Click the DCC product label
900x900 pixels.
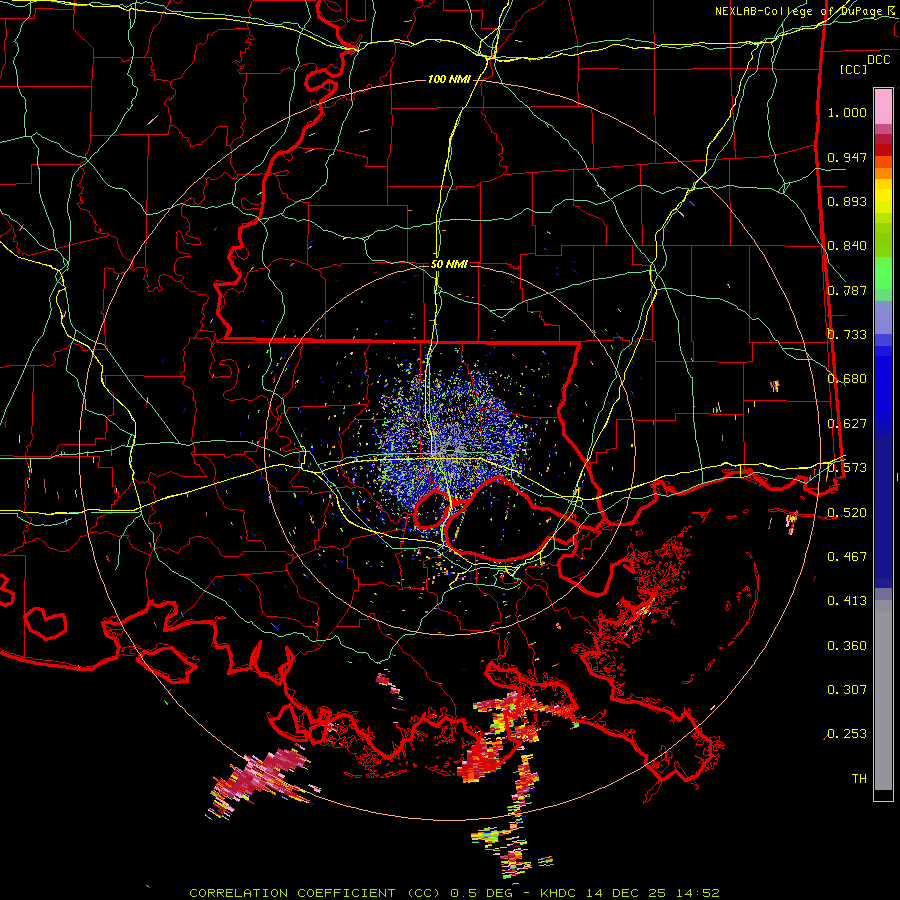point(878,60)
